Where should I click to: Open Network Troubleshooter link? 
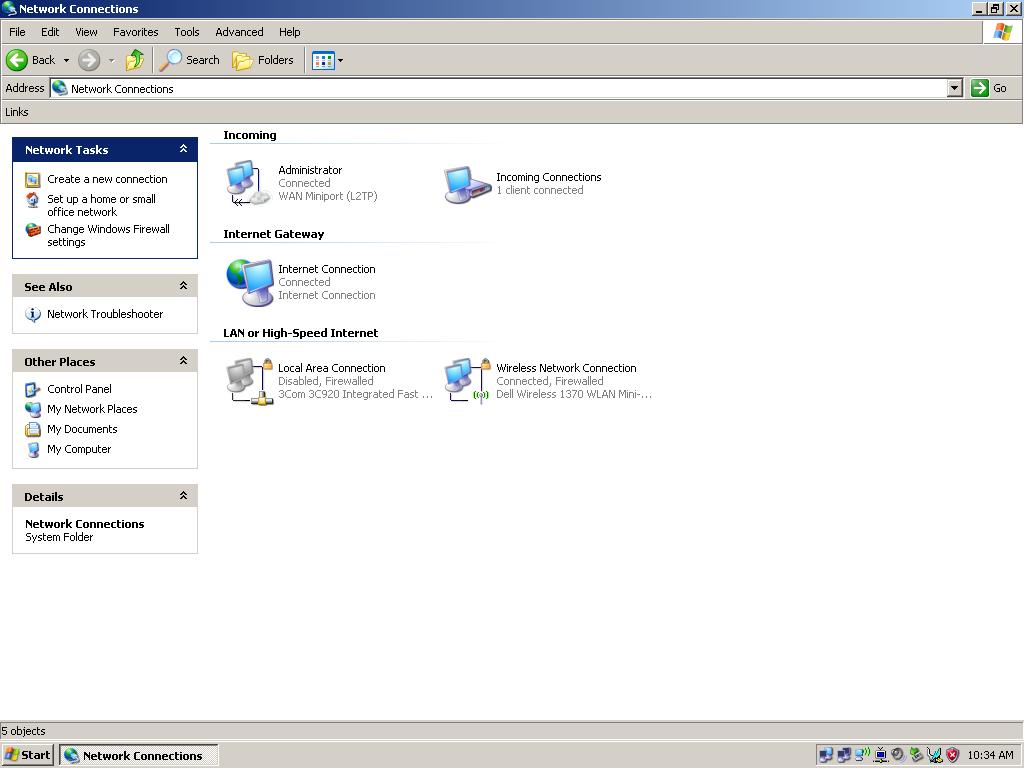[x=105, y=314]
